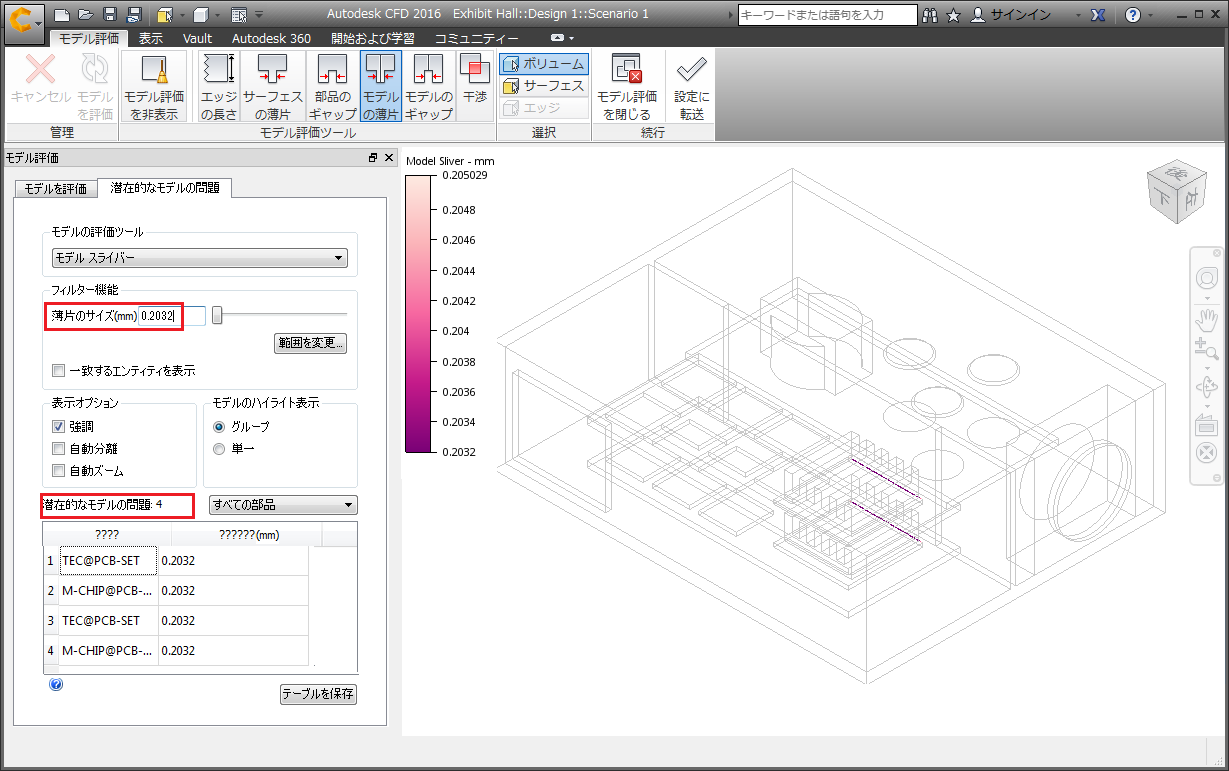Enable the 自動ズーム checkbox

coord(59,471)
